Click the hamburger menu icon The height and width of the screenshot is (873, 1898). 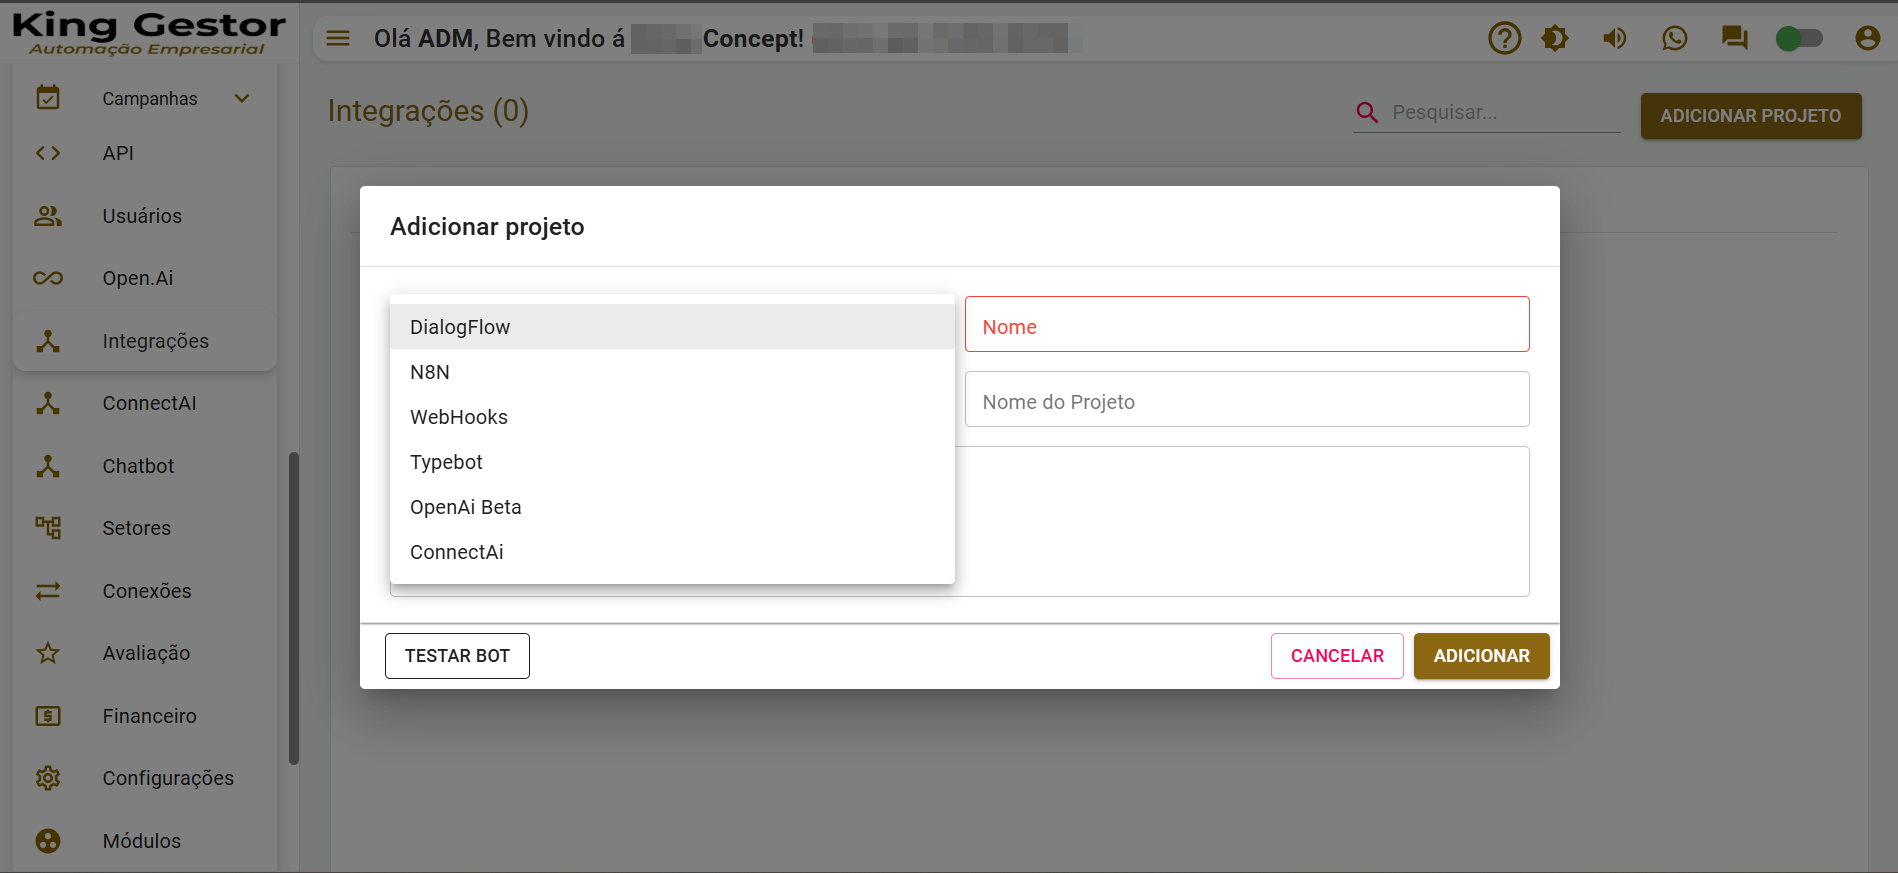339,39
